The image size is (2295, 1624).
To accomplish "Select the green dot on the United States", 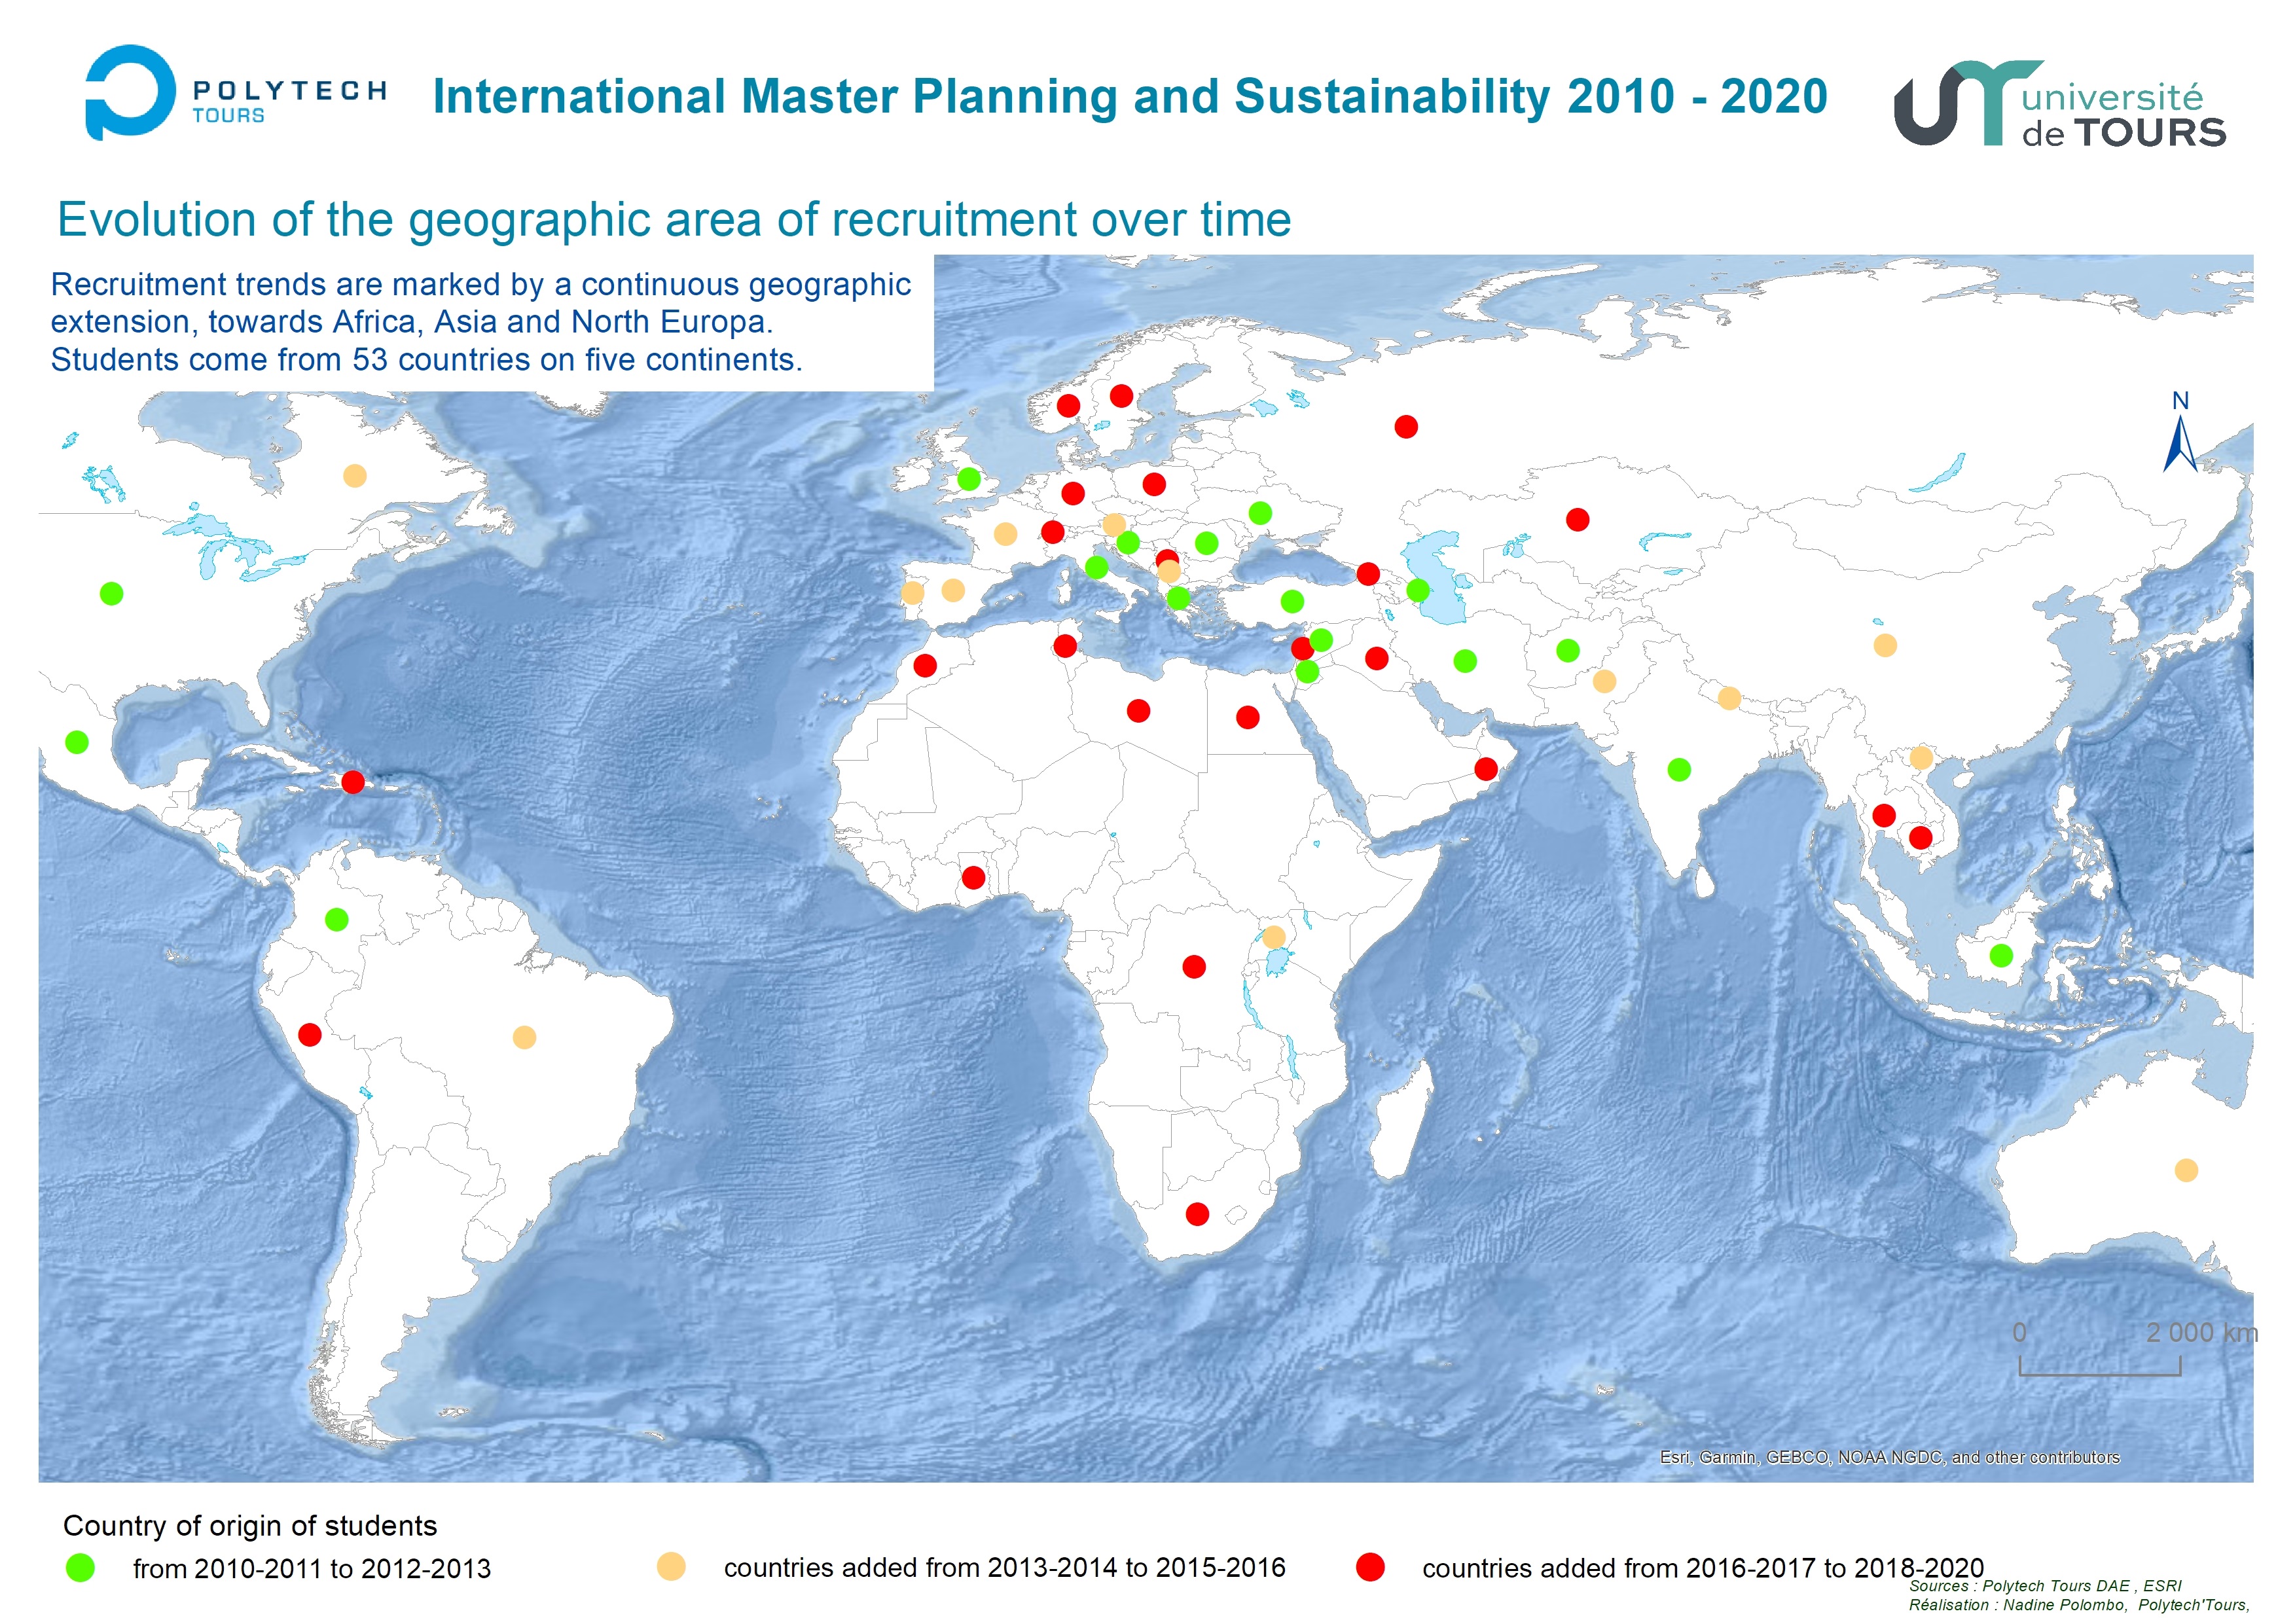I will (112, 594).
